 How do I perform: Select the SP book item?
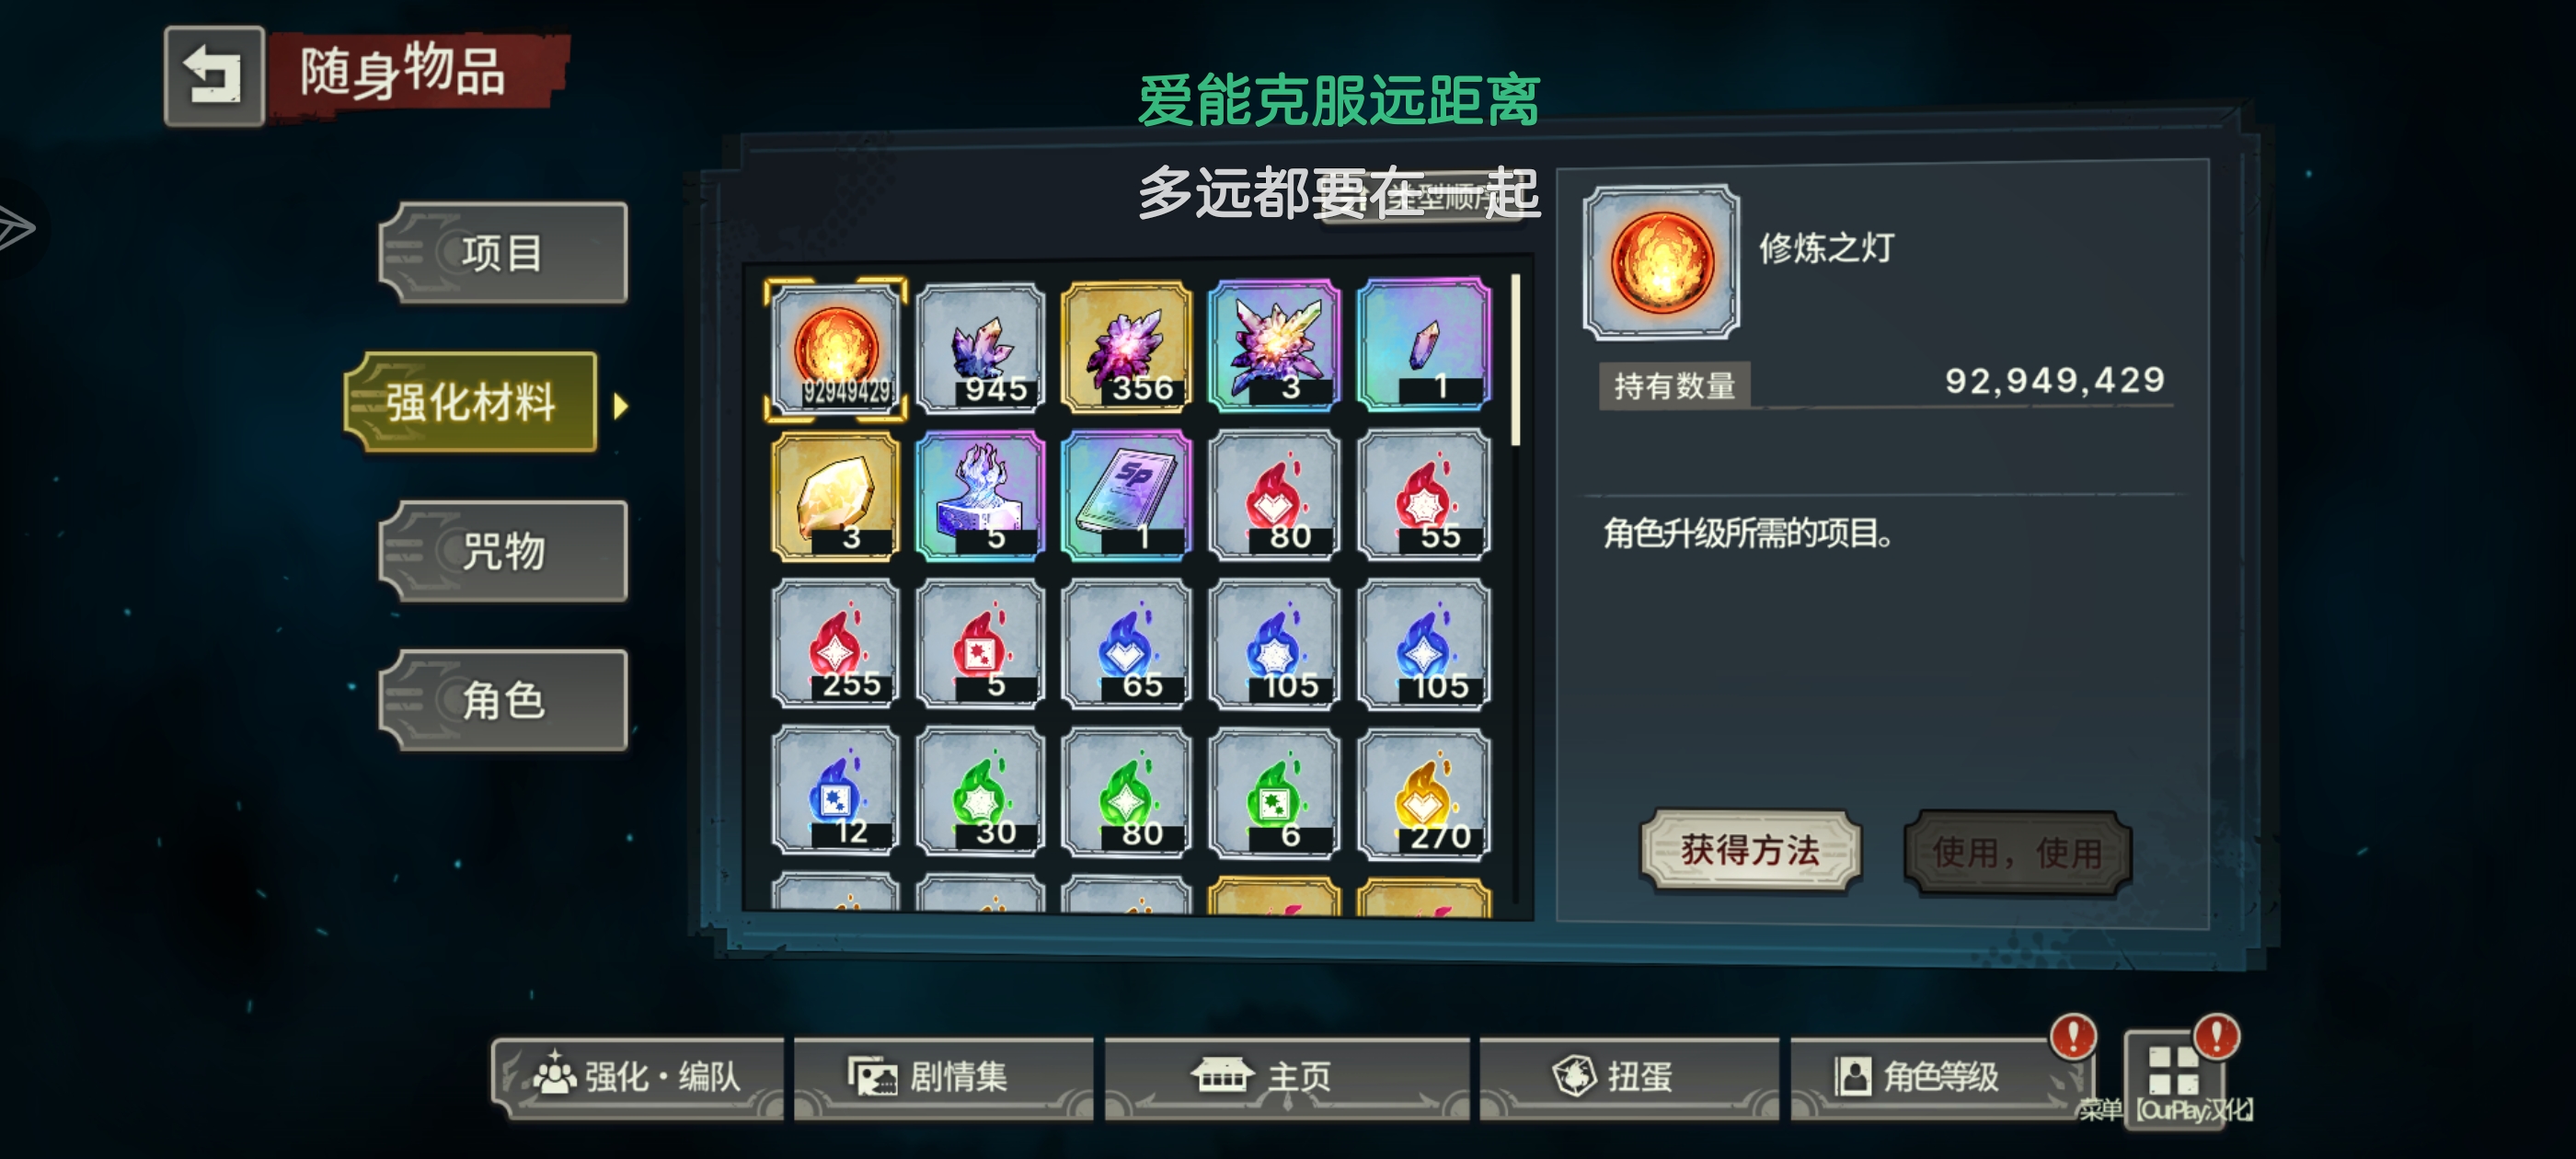point(1126,495)
